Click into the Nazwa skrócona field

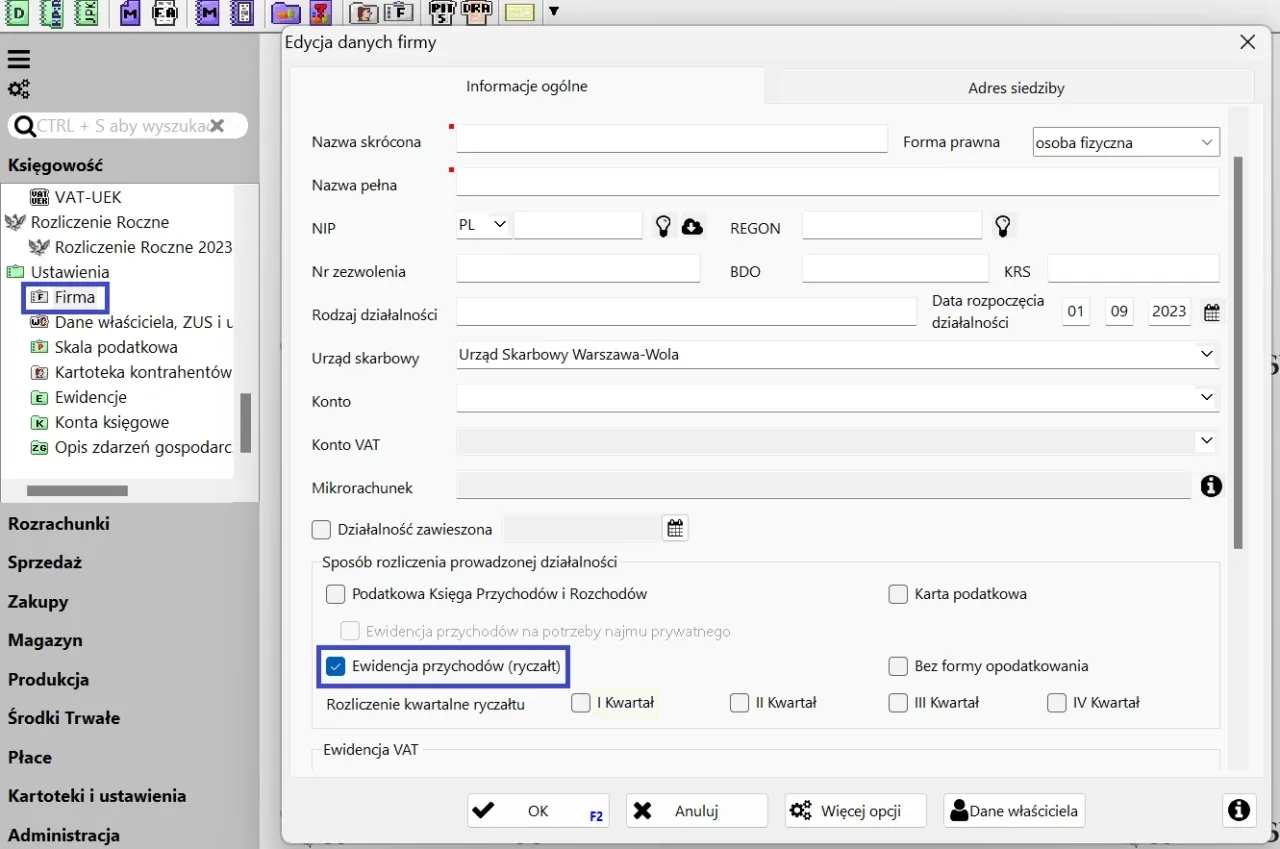point(671,139)
